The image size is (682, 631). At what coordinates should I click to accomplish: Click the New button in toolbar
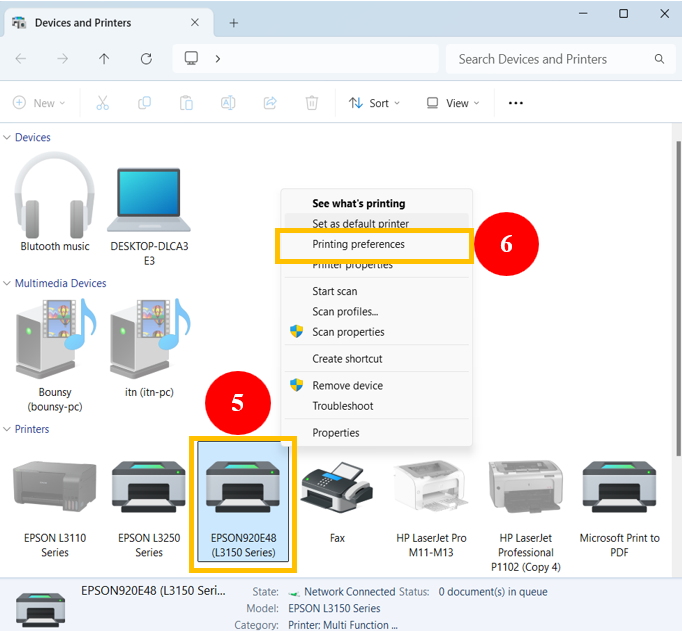point(38,103)
